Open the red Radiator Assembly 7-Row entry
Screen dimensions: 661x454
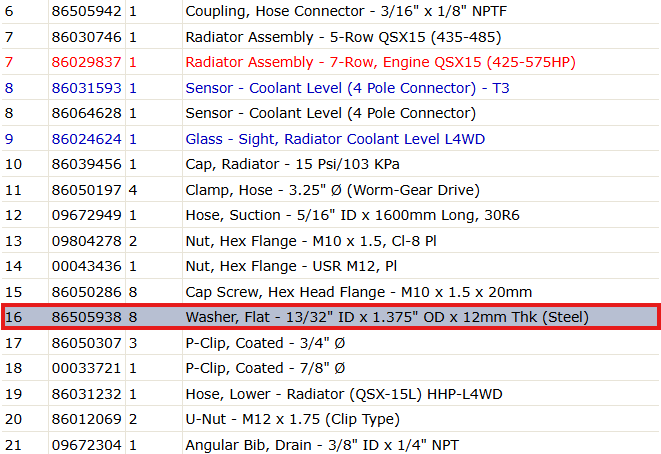click(380, 62)
